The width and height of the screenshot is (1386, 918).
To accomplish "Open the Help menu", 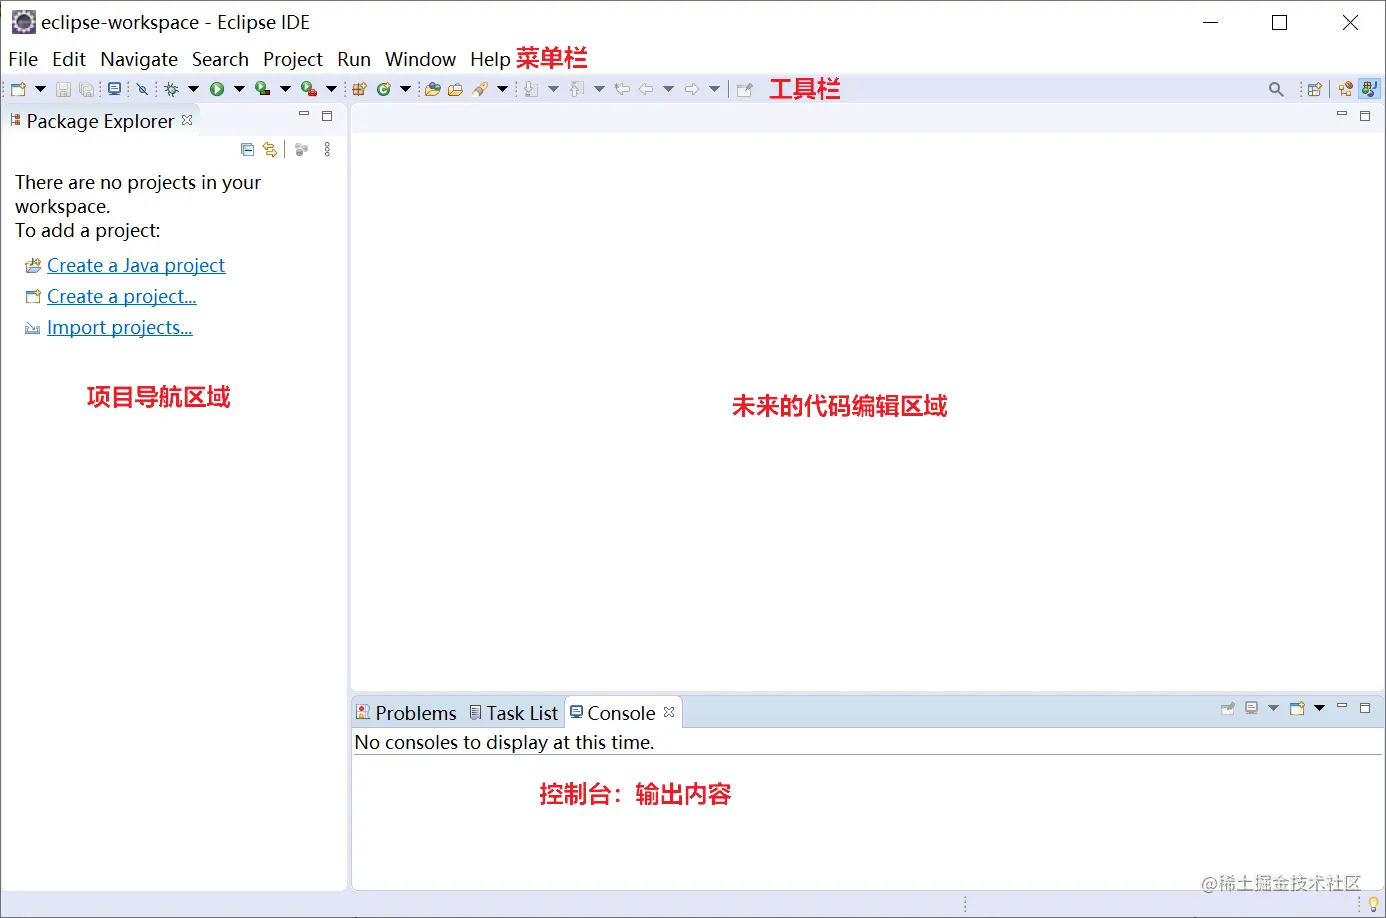I will pos(490,59).
